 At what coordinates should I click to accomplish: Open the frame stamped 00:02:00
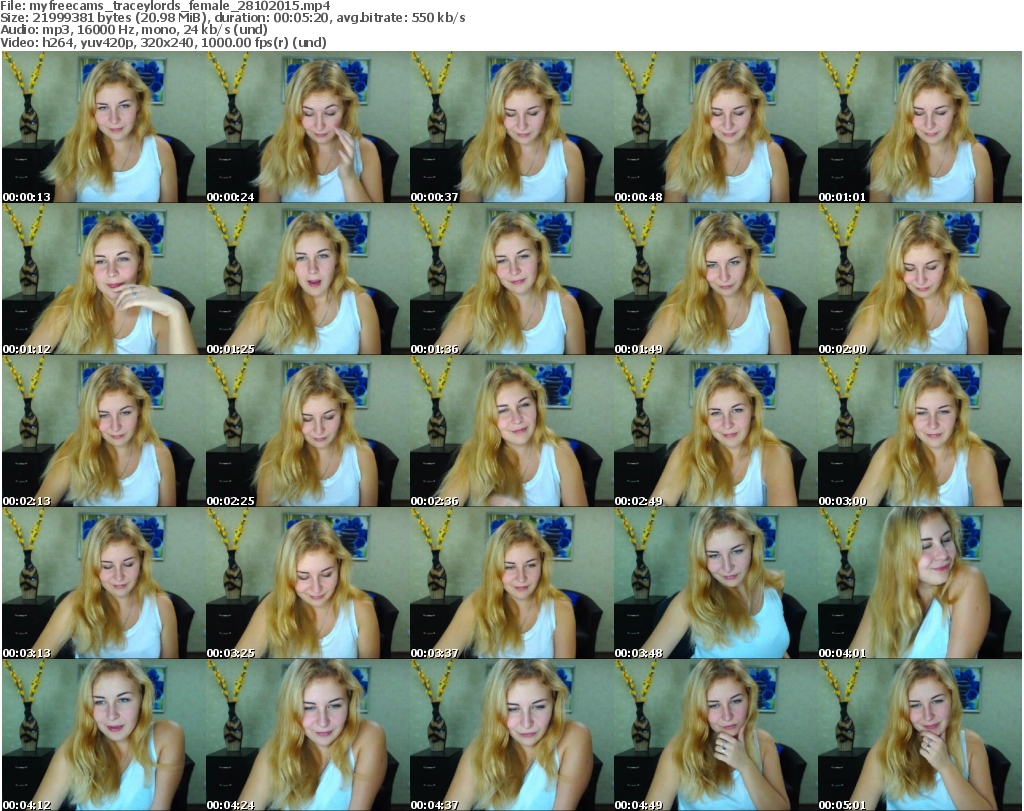pos(920,279)
